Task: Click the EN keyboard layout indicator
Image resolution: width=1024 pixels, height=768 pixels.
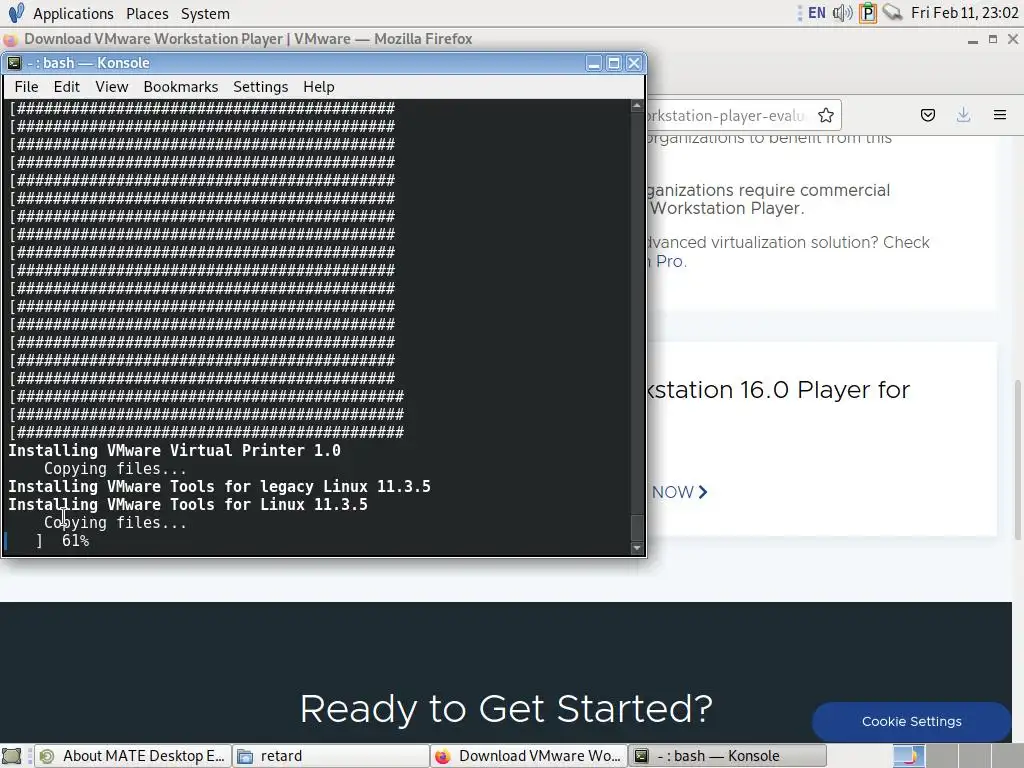Action: pyautogui.click(x=816, y=13)
